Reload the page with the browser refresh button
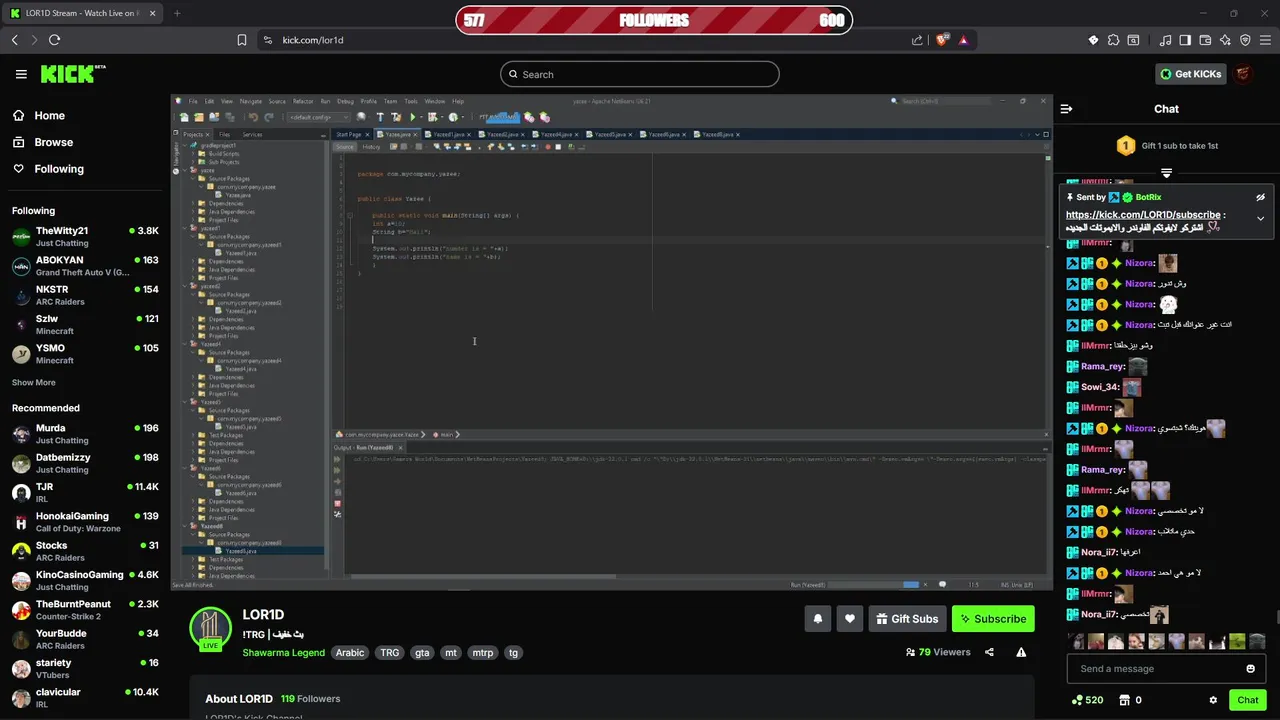The height and width of the screenshot is (720, 1280). (x=54, y=40)
